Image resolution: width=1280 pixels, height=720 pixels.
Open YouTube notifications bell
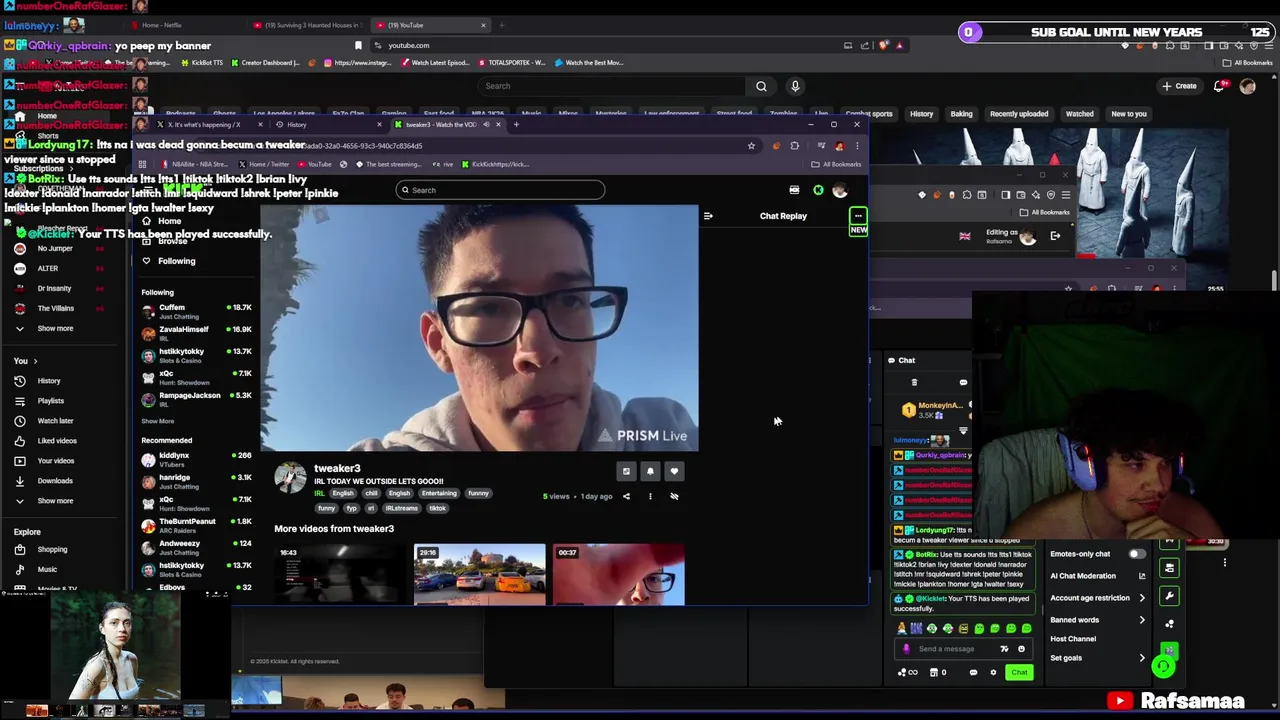(1219, 86)
